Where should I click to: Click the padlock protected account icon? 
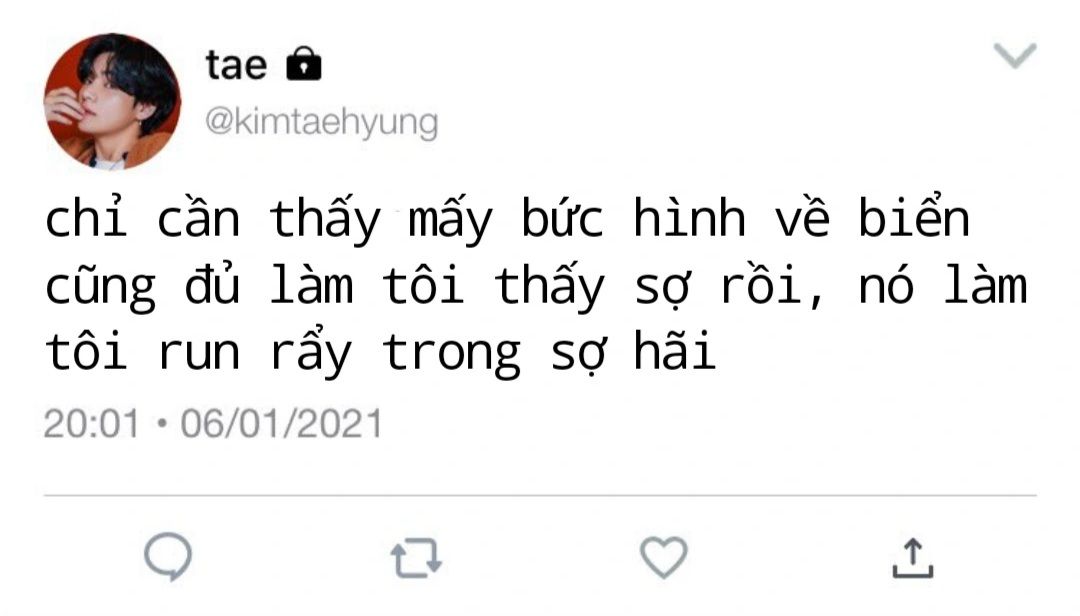304,63
